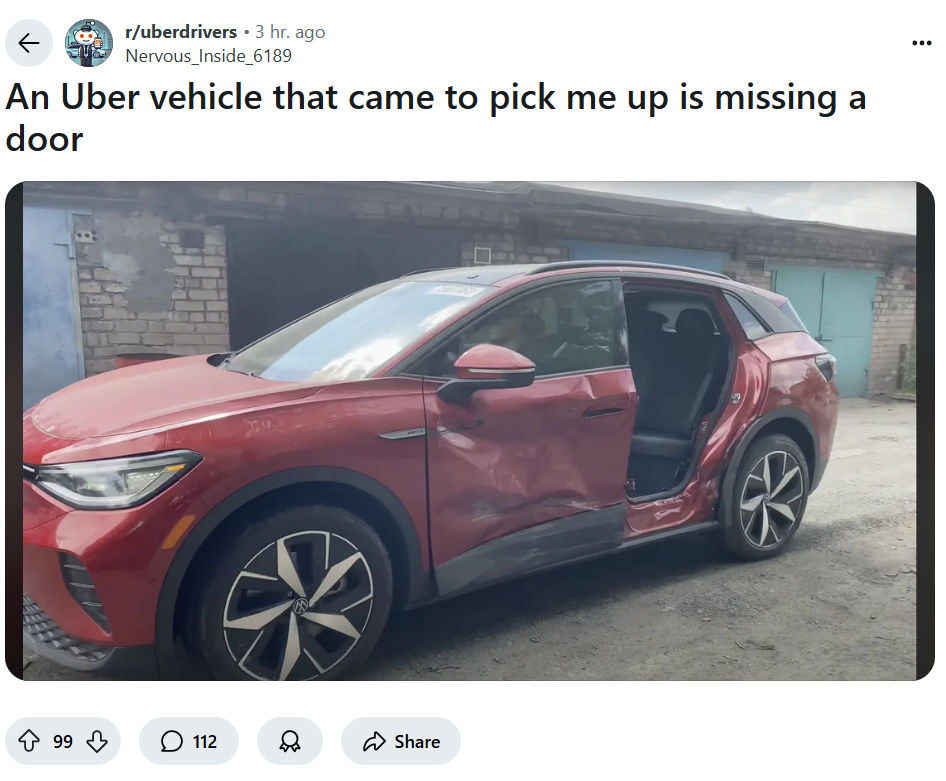This screenshot has width=946, height=781.
Task: Click the 99 vote score
Action: point(63,741)
